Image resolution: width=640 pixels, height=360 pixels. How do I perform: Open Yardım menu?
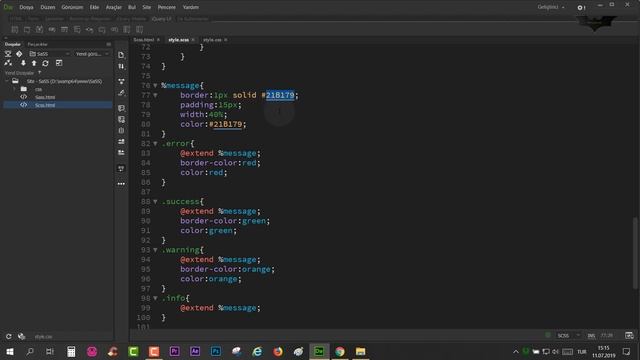[x=191, y=7]
